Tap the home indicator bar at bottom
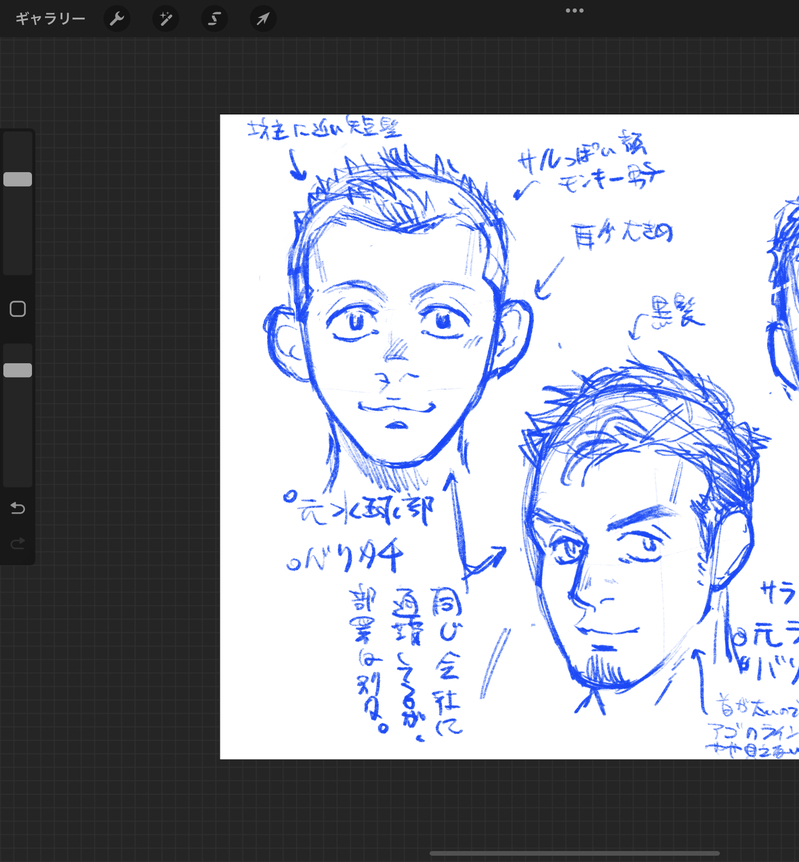The width and height of the screenshot is (799, 862). [x=575, y=854]
